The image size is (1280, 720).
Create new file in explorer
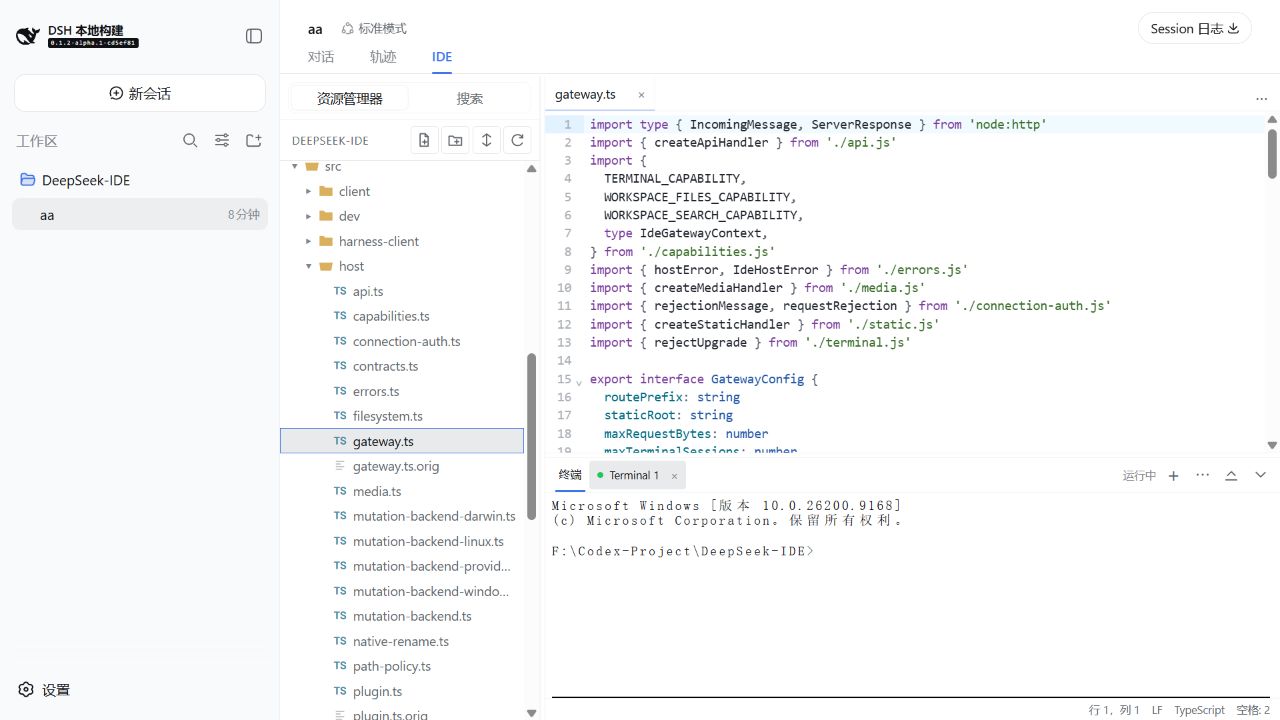[x=425, y=141]
